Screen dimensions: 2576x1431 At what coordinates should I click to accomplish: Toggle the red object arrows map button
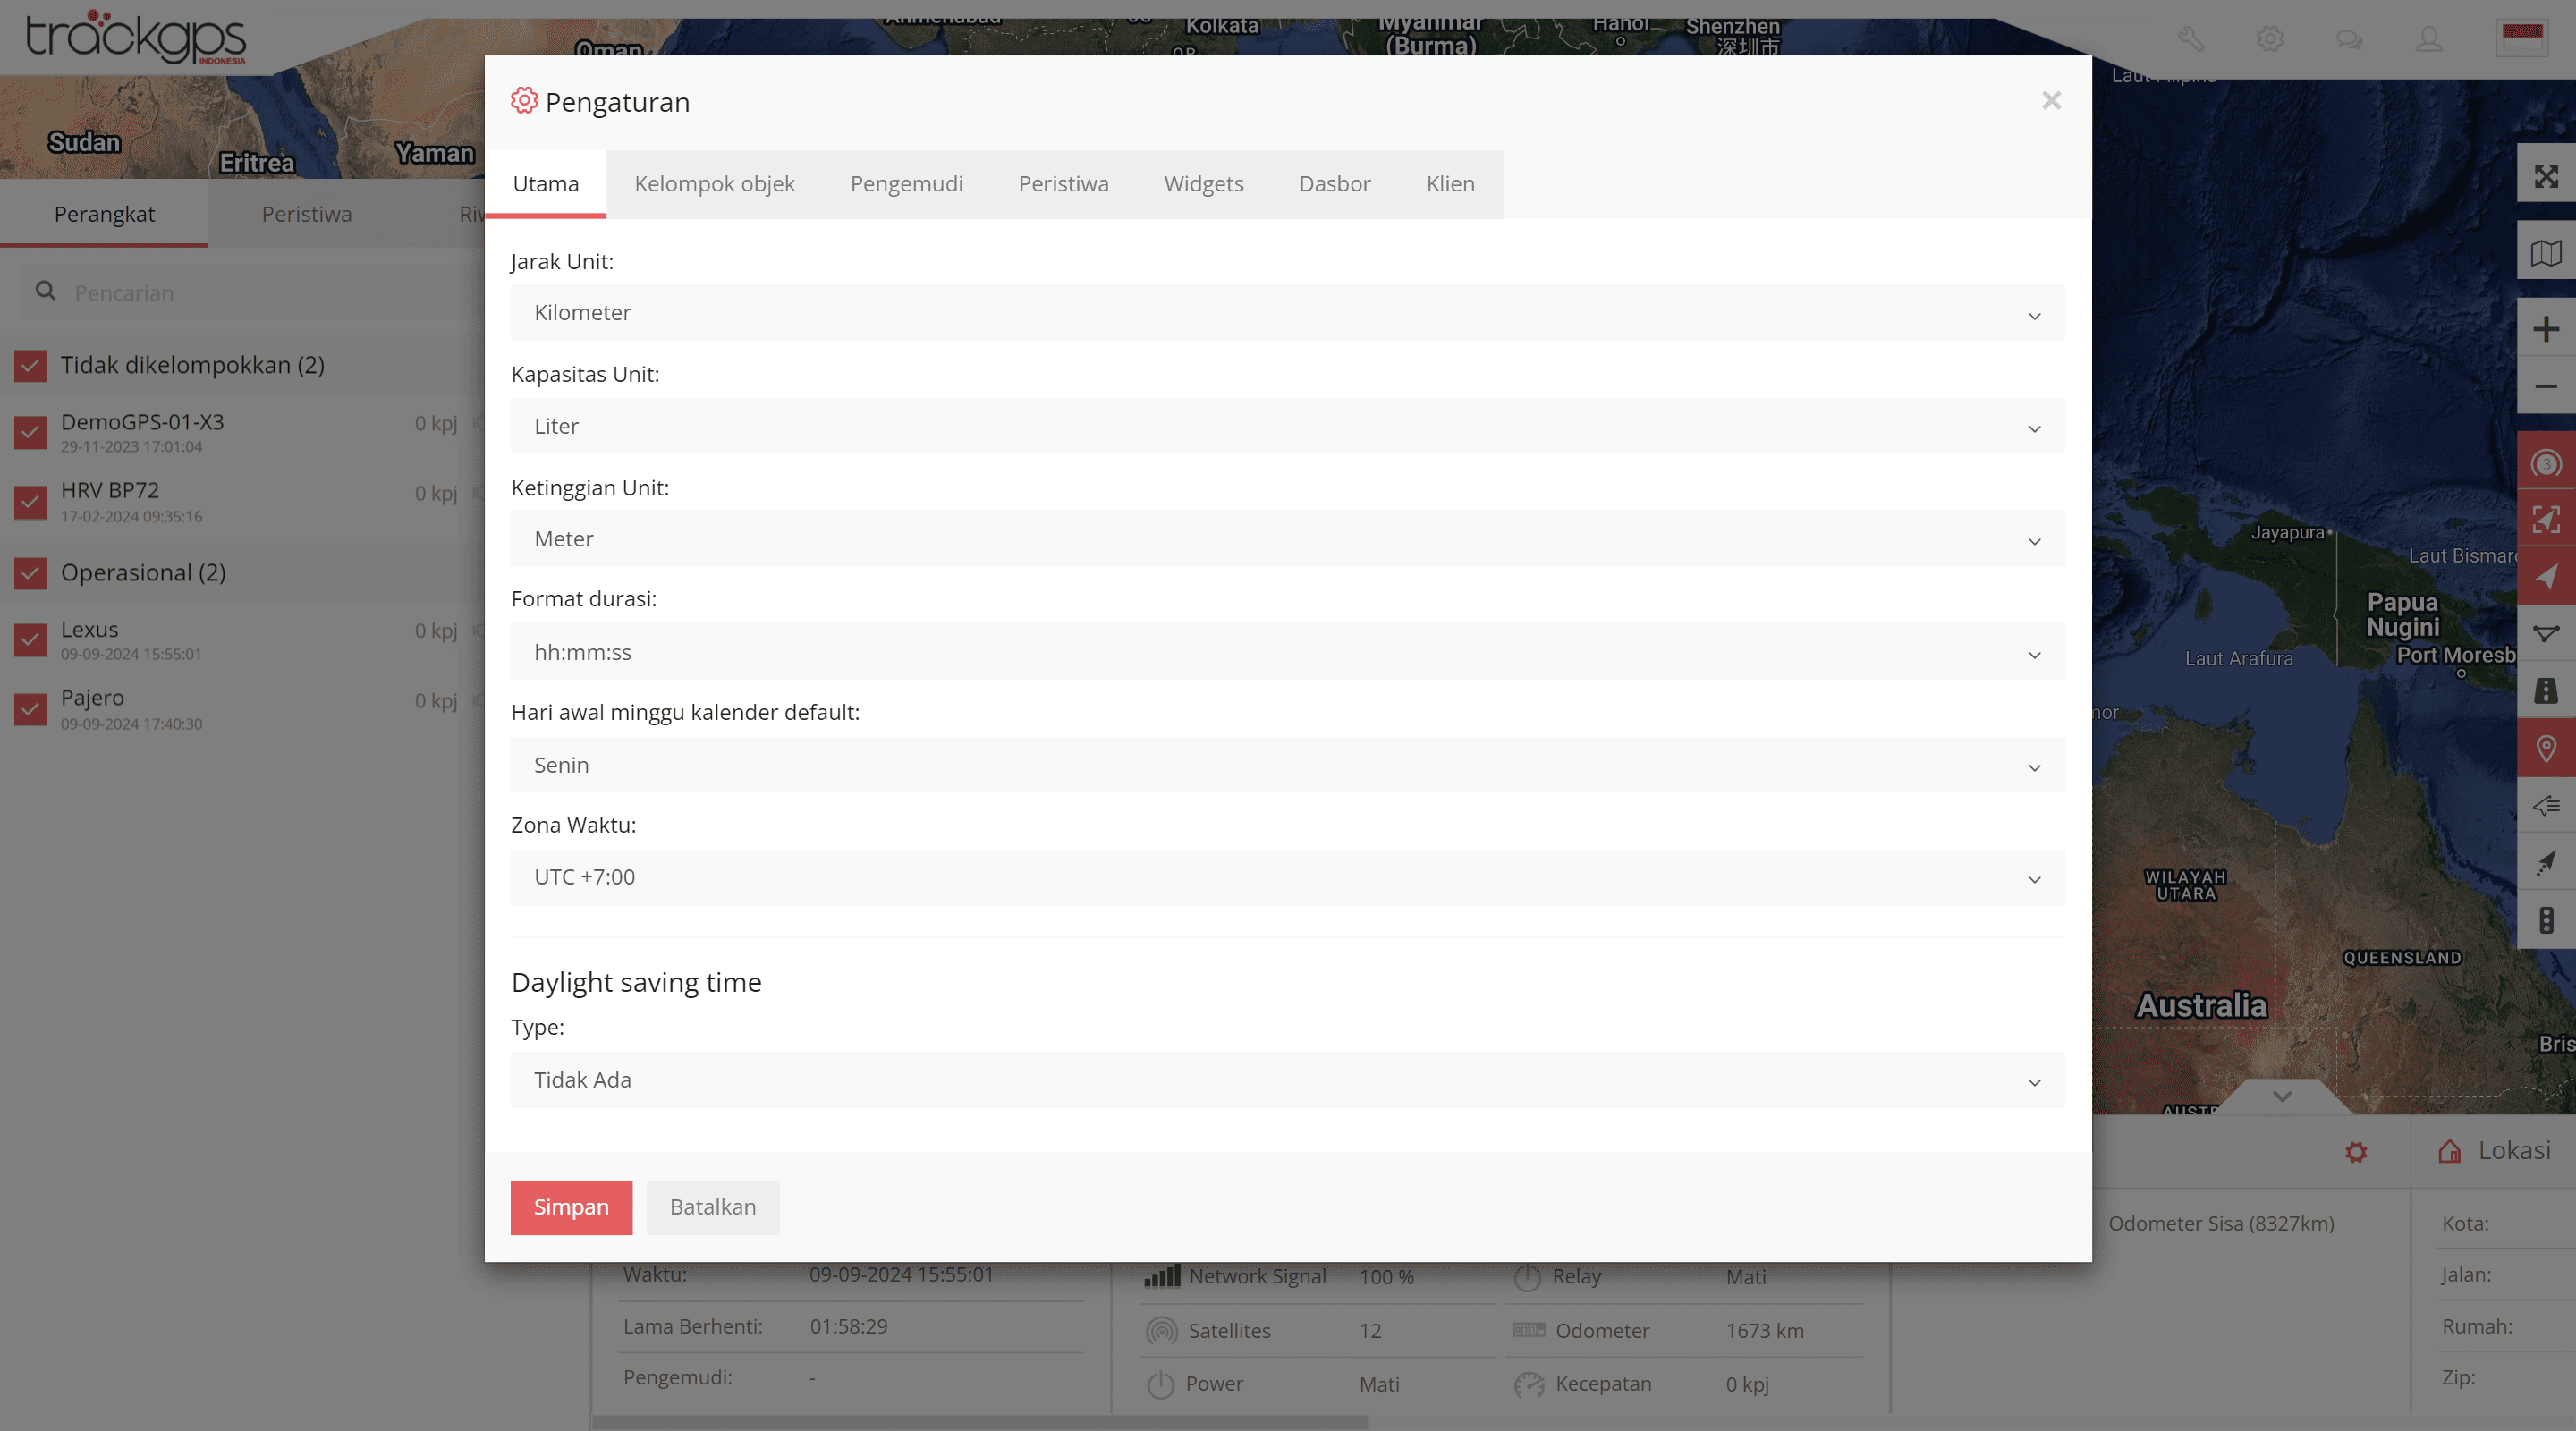(2546, 577)
